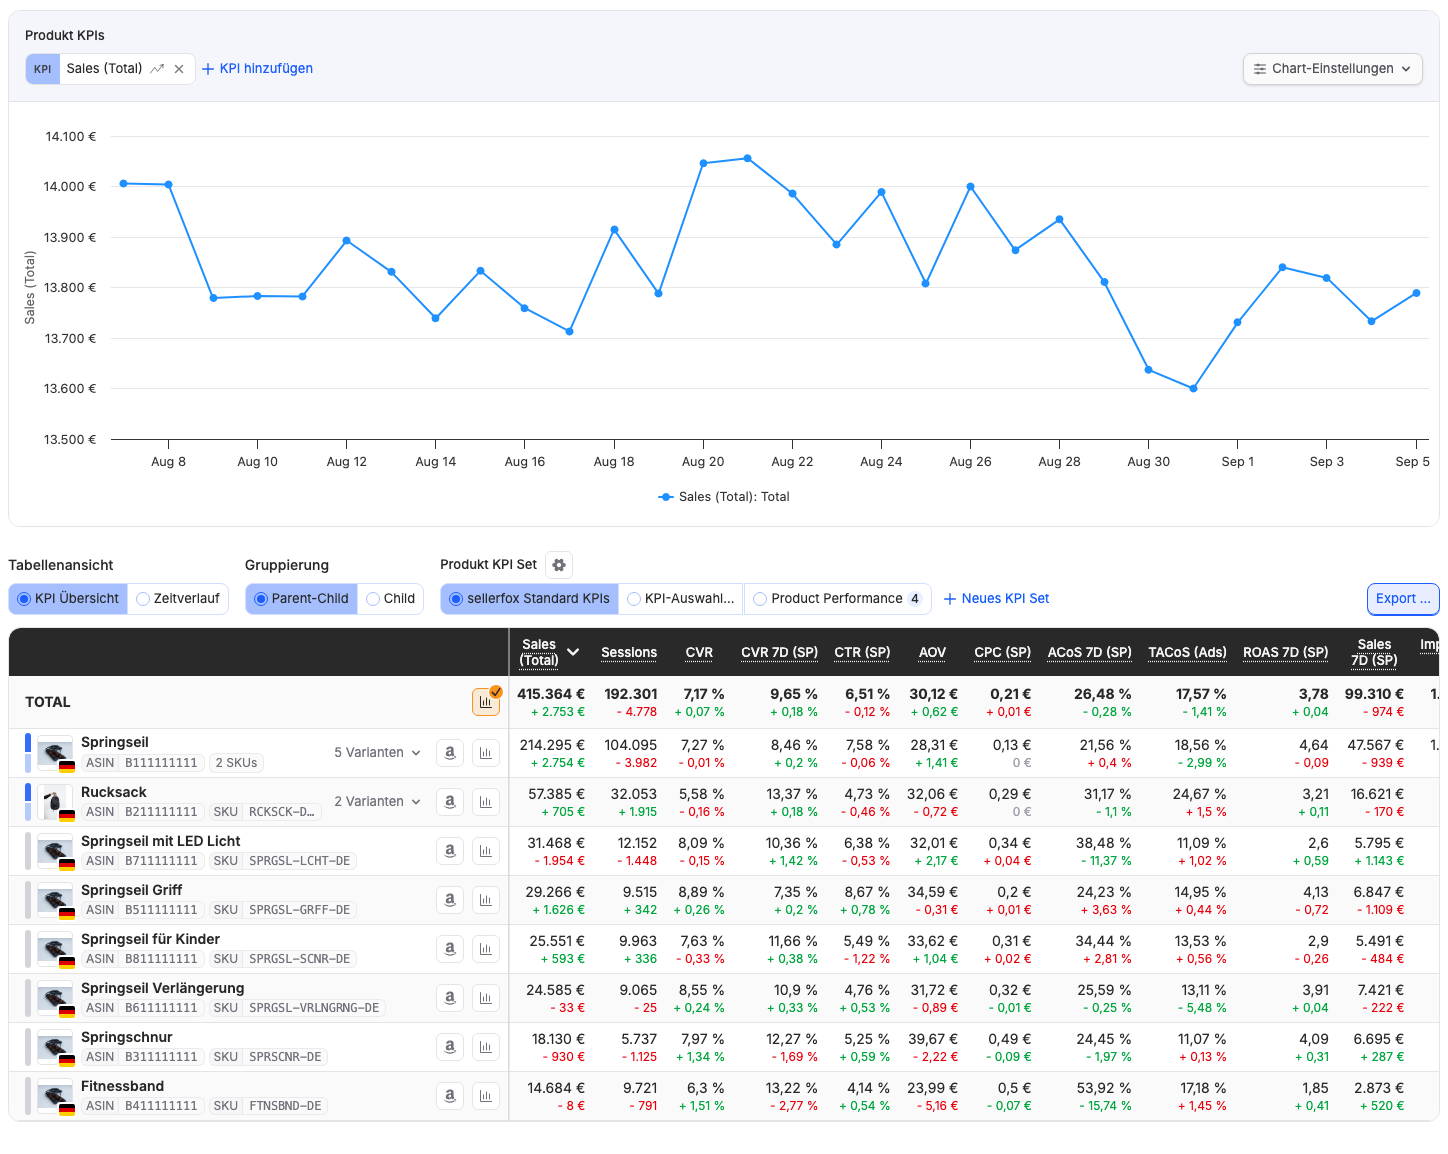Toggle the chart icon in TOTAL row

(486, 702)
